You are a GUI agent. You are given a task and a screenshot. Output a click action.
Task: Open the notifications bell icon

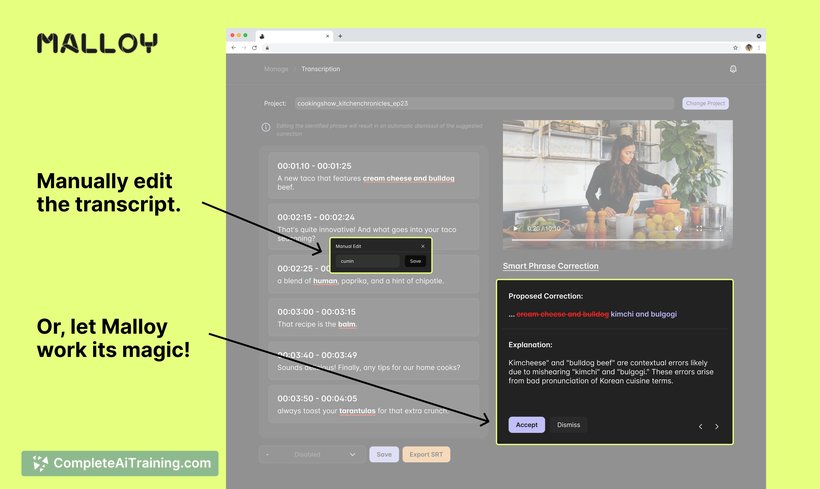(733, 69)
